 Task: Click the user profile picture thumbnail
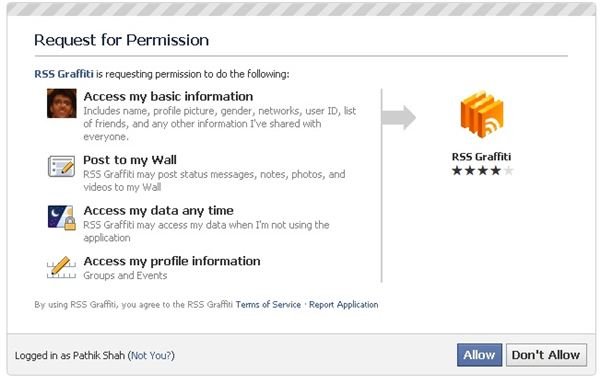point(62,103)
